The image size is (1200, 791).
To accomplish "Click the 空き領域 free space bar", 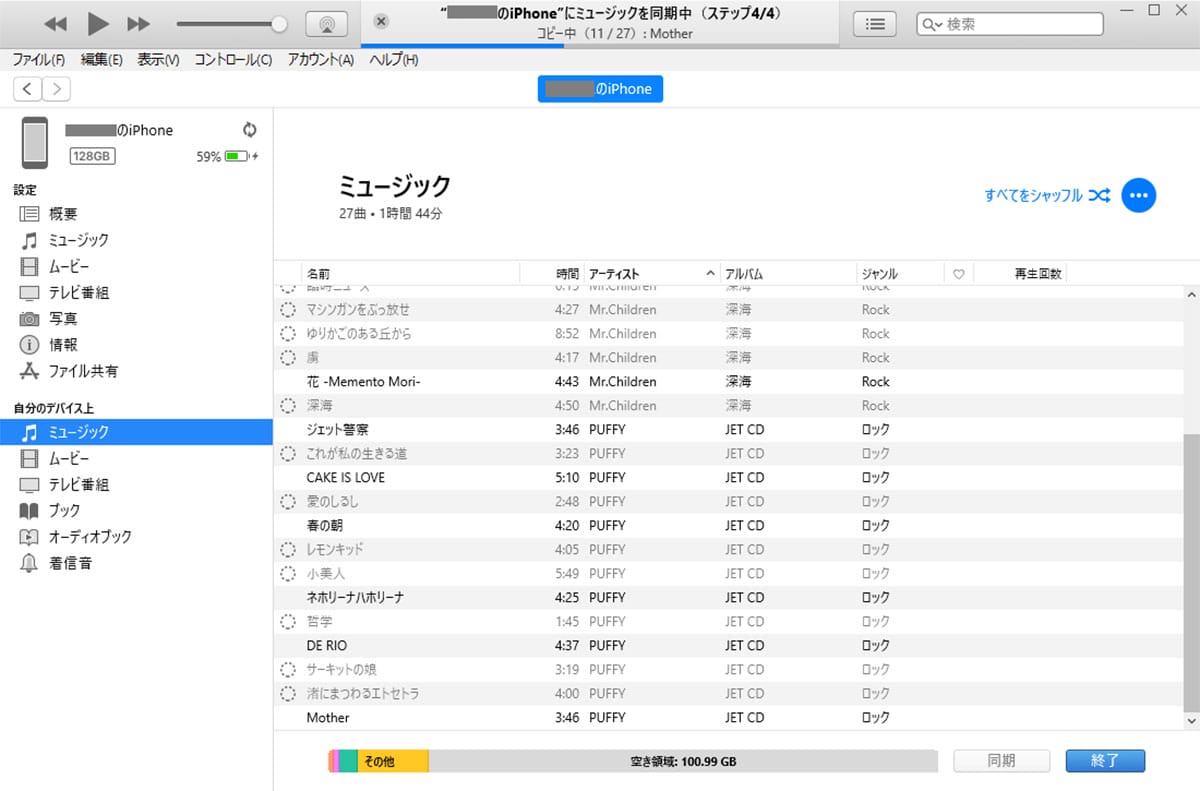I will click(683, 761).
